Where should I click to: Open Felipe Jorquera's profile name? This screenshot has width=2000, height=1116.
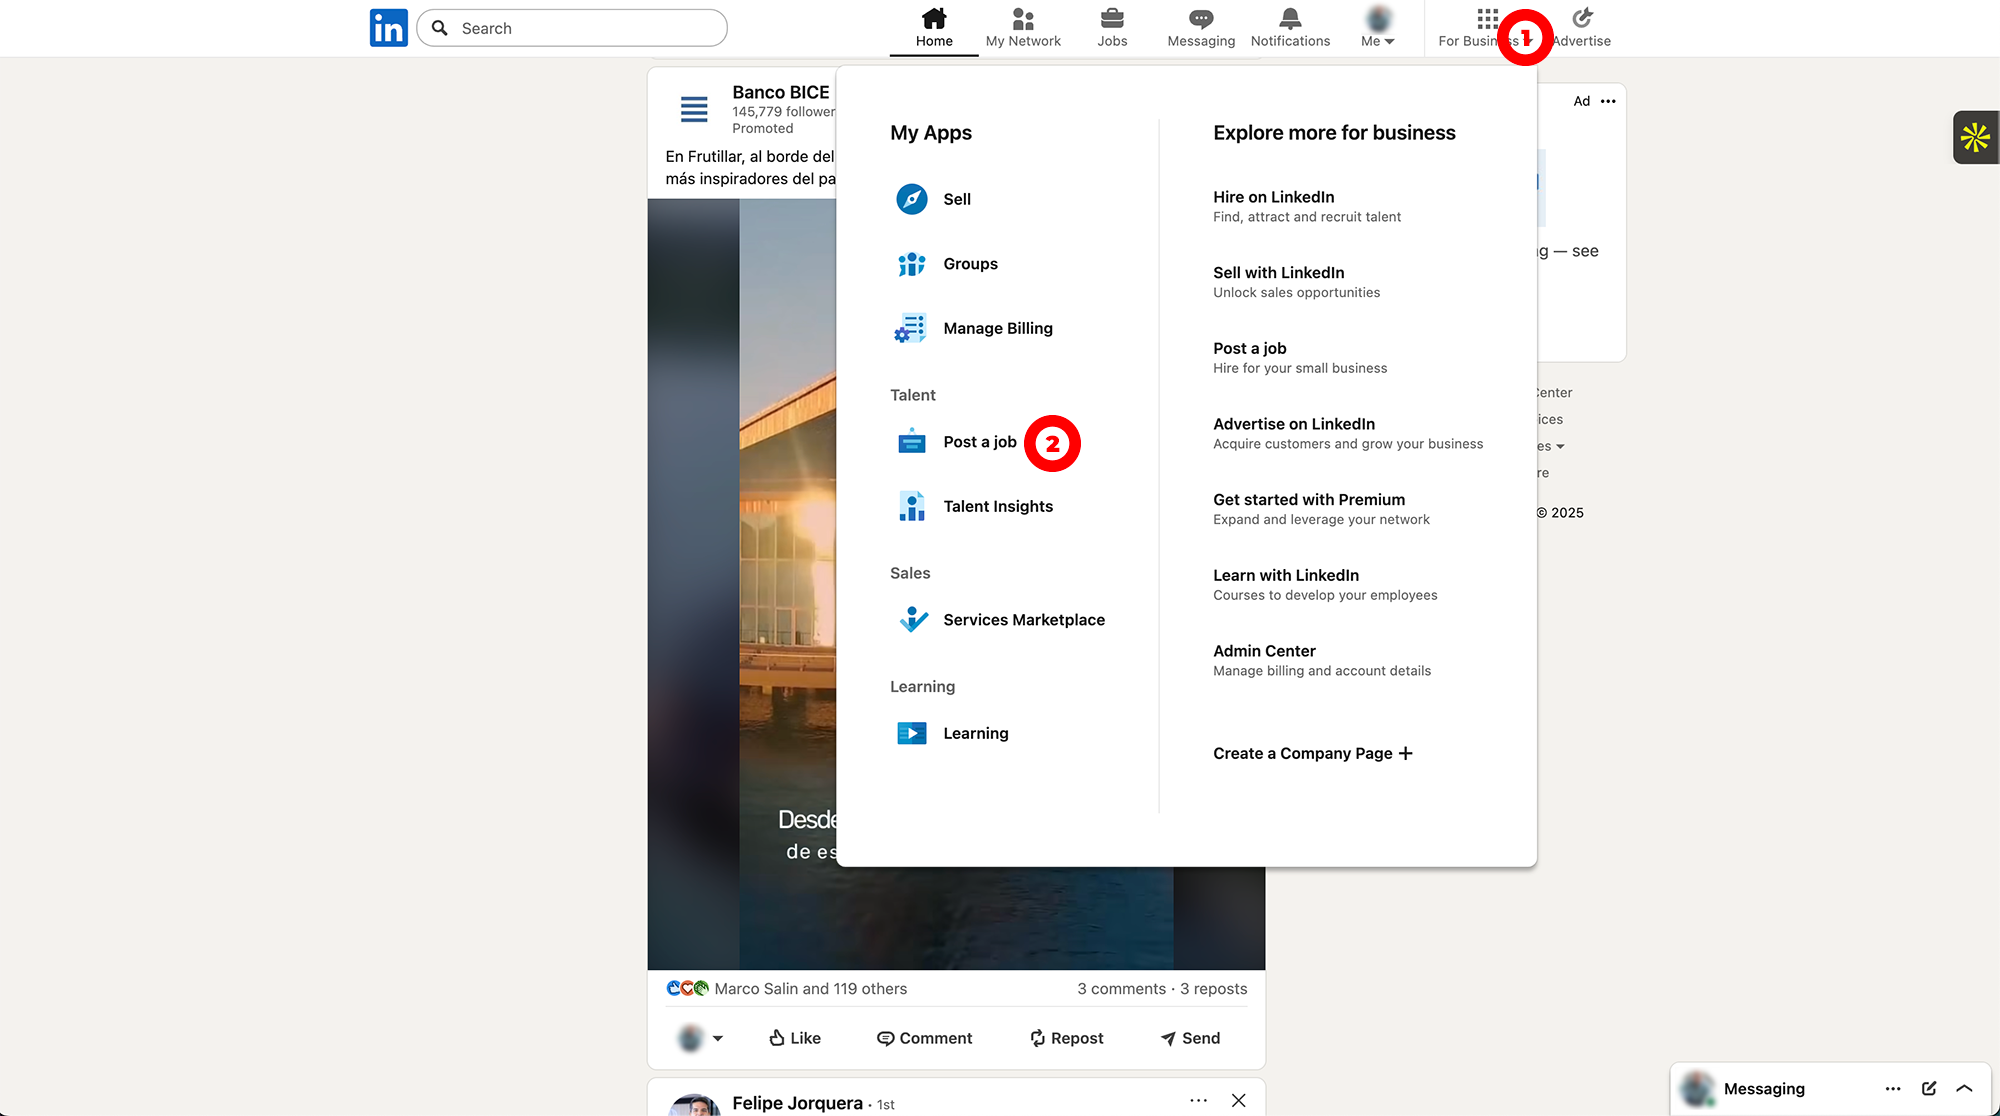point(797,1102)
